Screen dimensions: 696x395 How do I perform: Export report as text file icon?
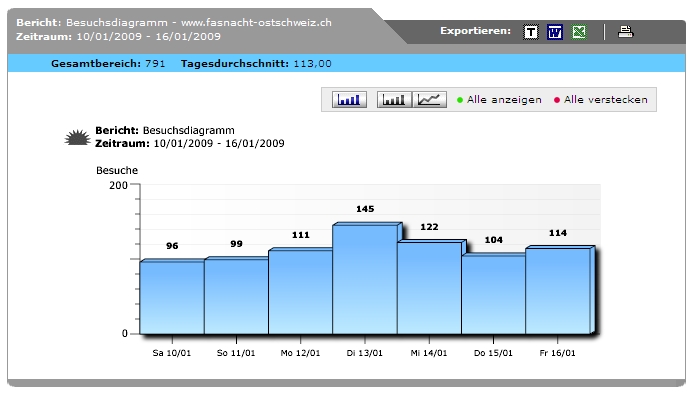pyautogui.click(x=531, y=32)
